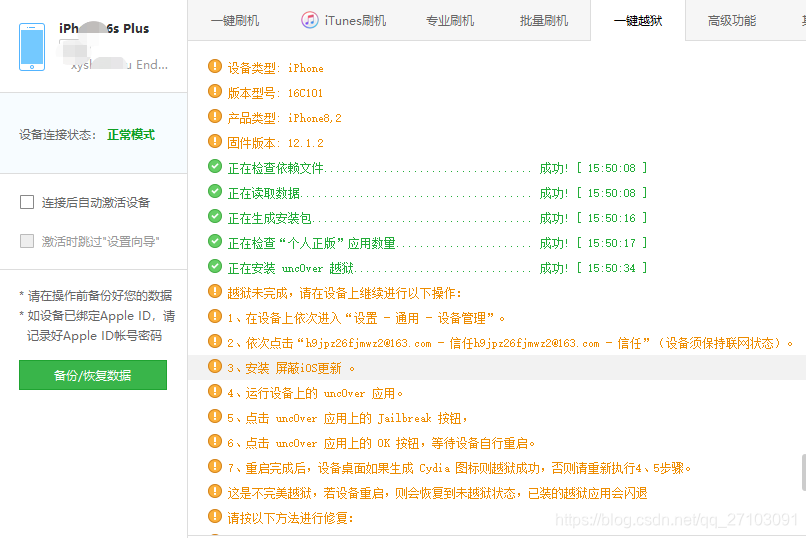The height and width of the screenshot is (538, 806).
Task: Click the warning icon for step 7 Cydia
Action: pyautogui.click(x=215, y=467)
